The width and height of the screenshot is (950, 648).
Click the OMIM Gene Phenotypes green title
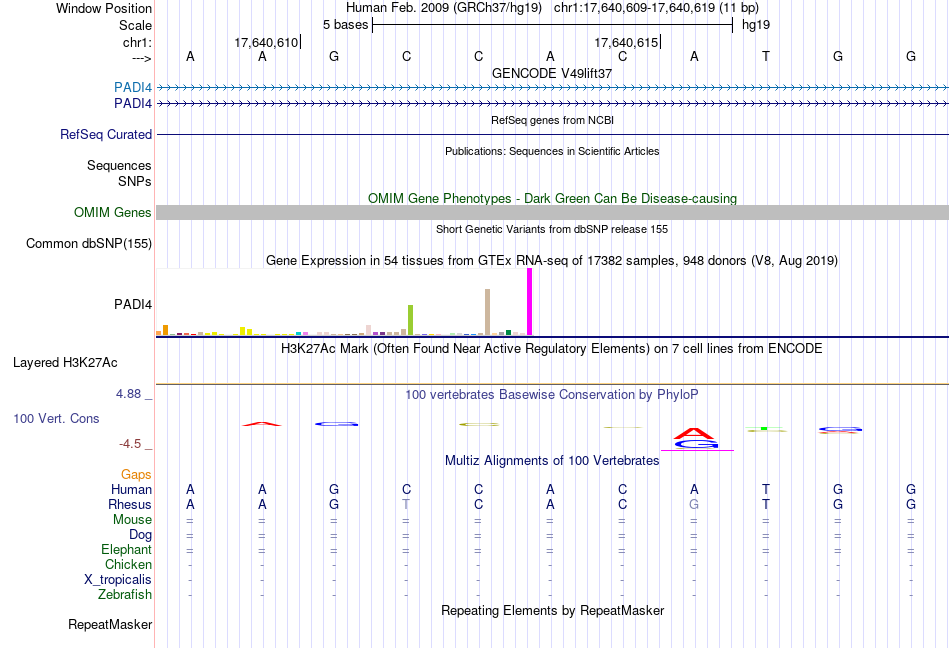coord(552,199)
